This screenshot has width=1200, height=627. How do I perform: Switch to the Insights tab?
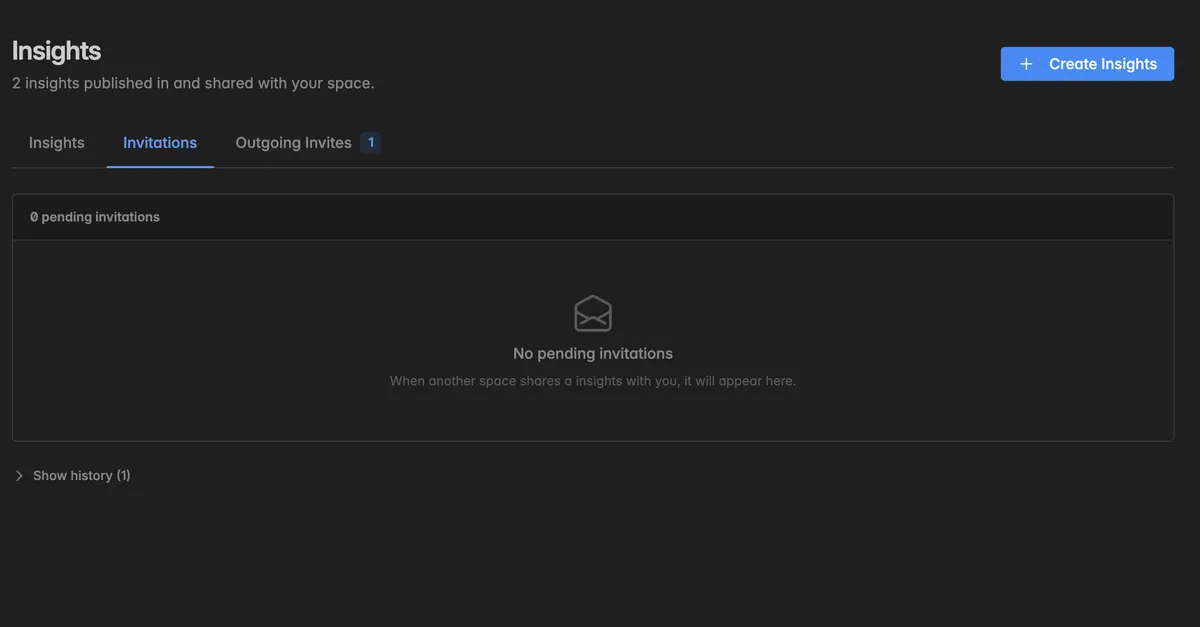(x=57, y=143)
